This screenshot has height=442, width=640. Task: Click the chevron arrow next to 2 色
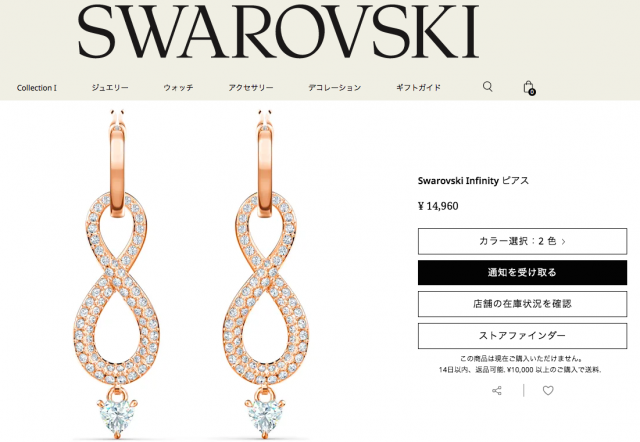pos(564,242)
